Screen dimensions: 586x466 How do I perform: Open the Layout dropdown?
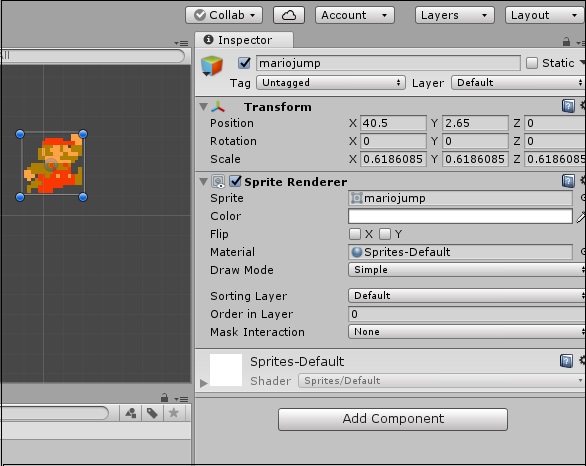[545, 15]
